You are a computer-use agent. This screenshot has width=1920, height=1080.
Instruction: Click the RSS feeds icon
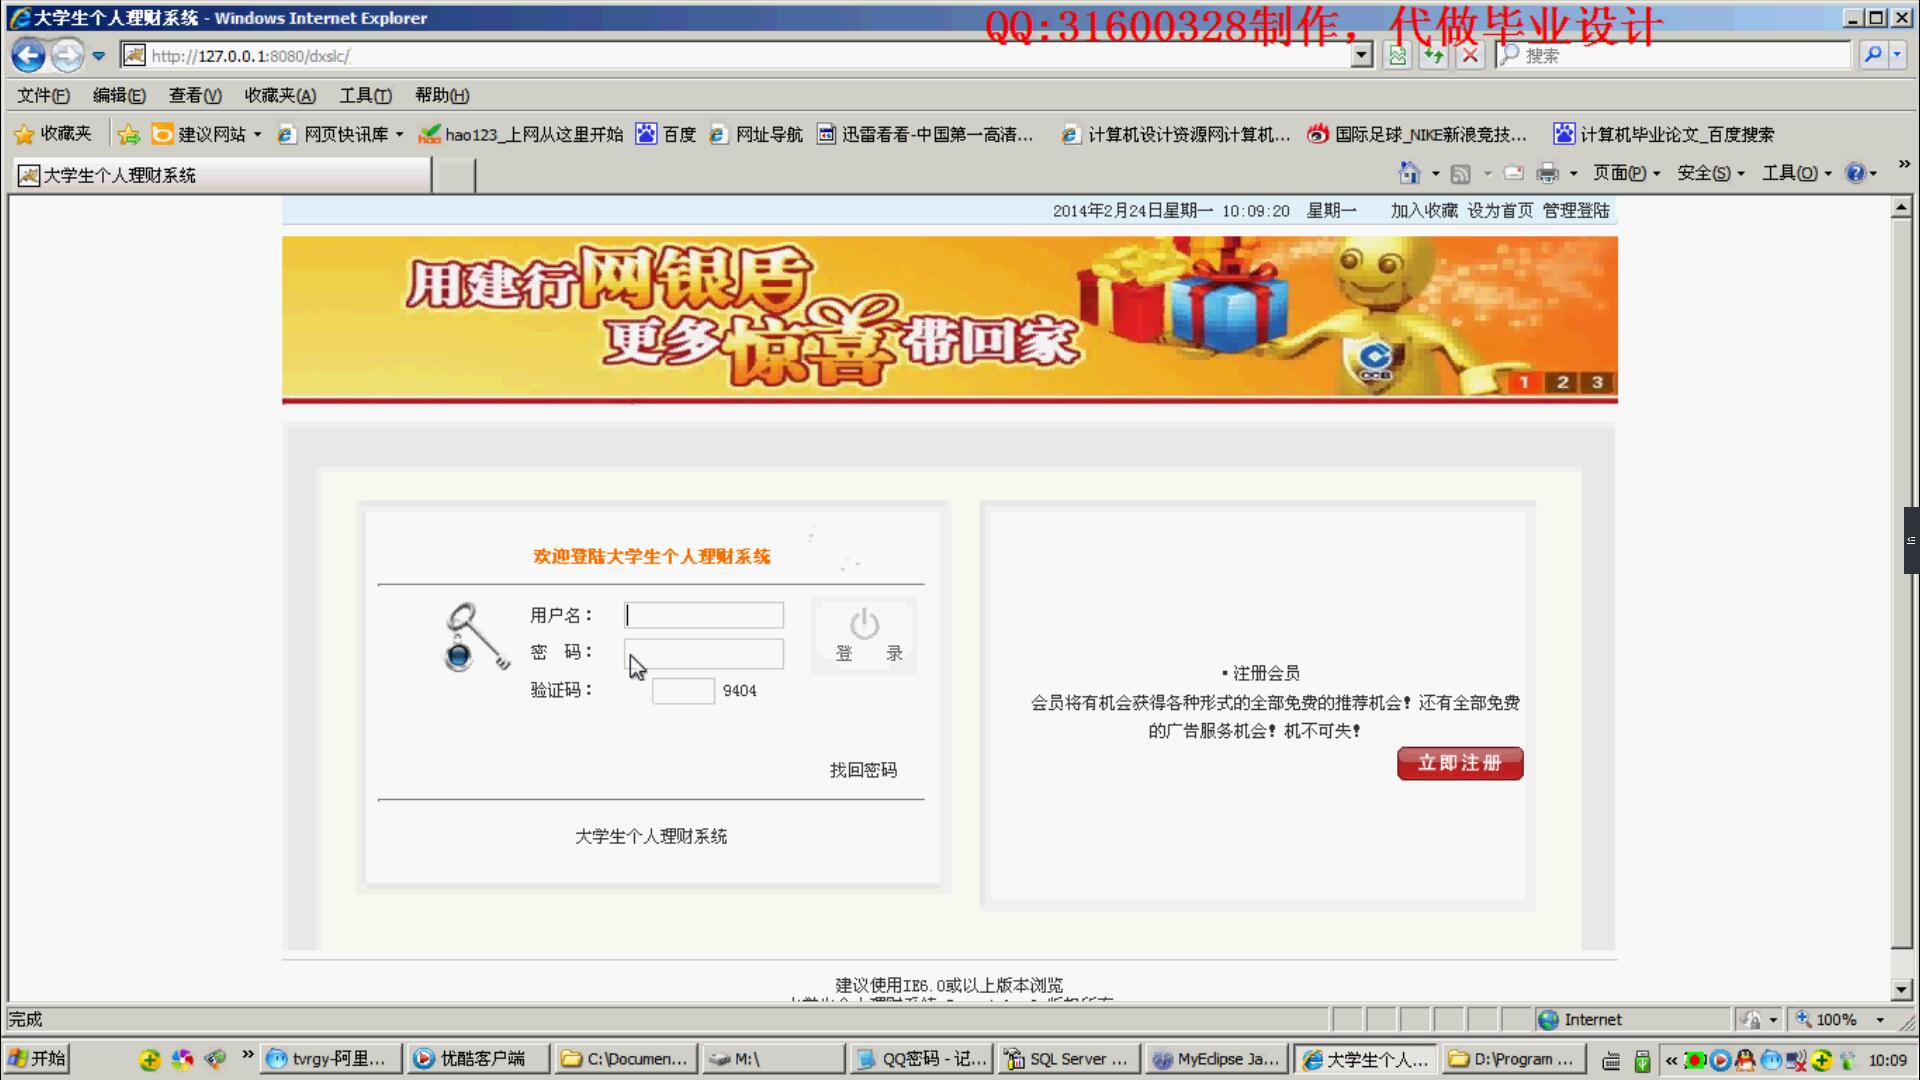click(x=1460, y=173)
